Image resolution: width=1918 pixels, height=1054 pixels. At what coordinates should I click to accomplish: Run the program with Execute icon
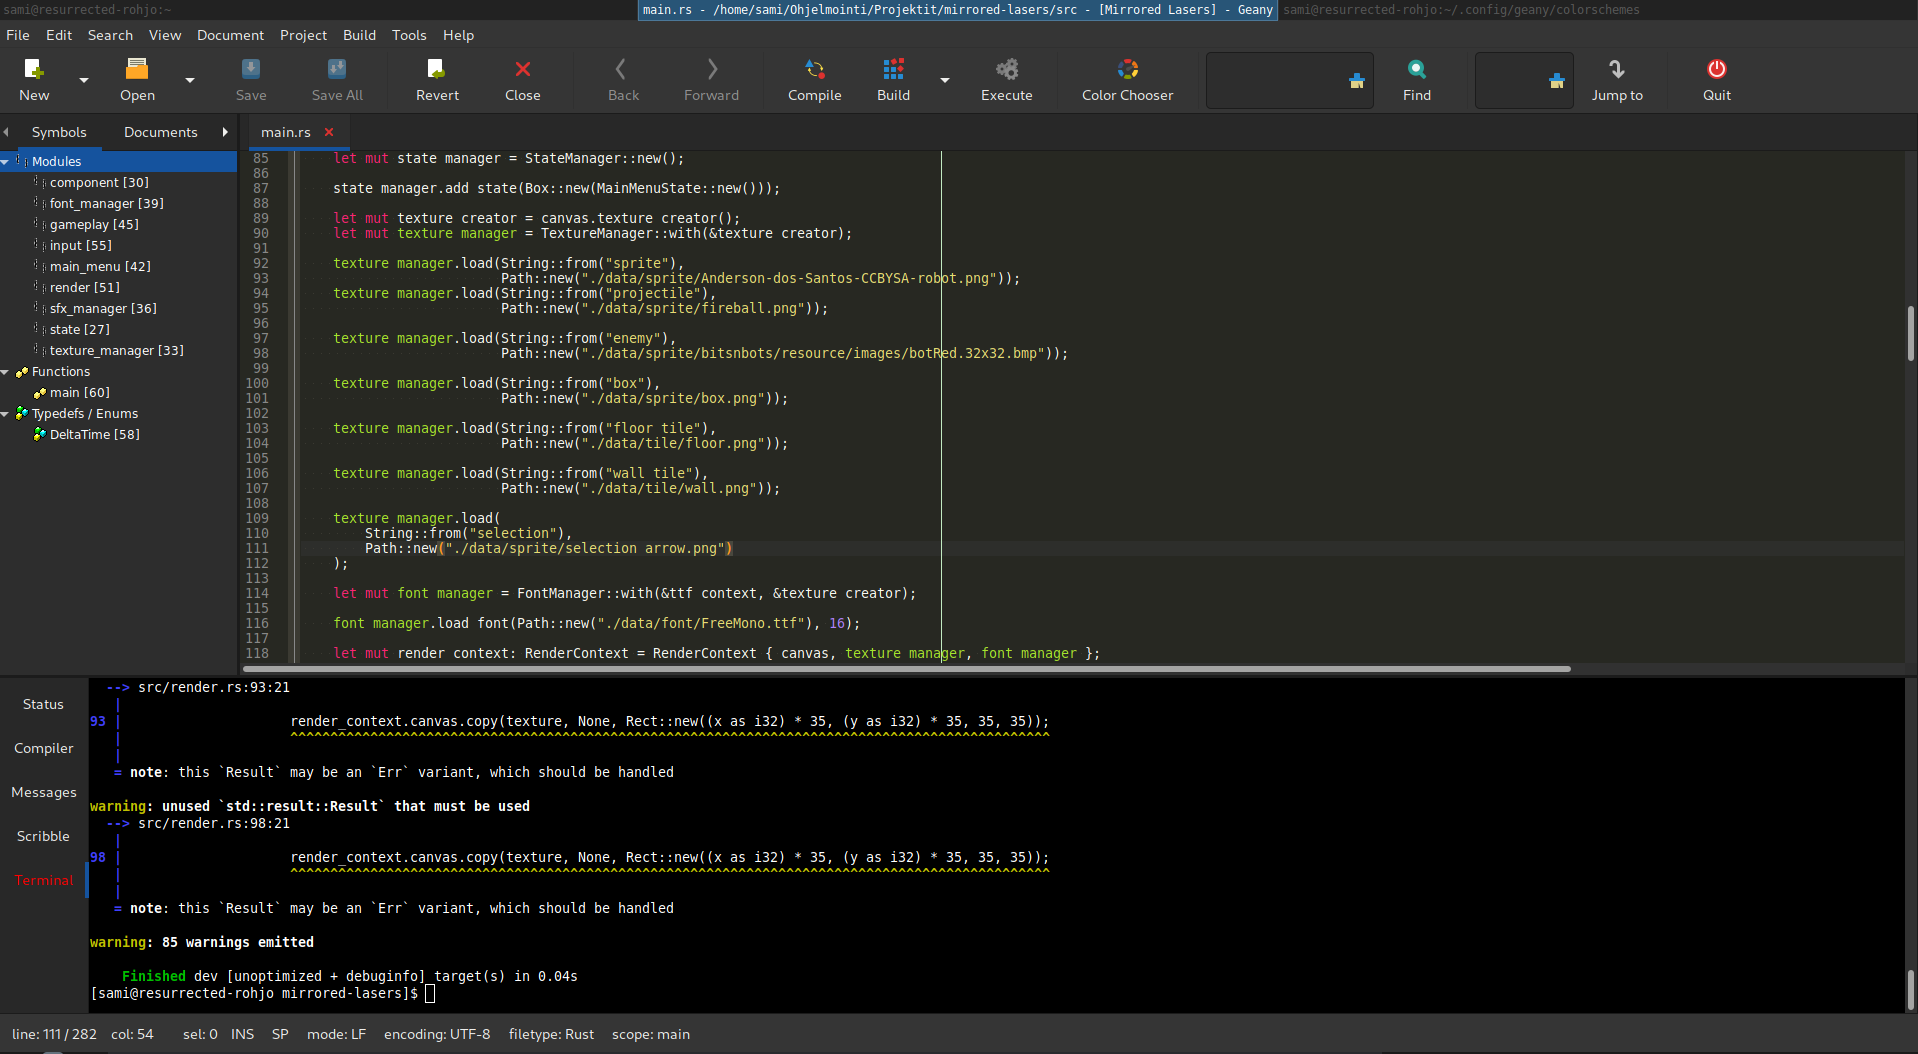pos(1006,80)
